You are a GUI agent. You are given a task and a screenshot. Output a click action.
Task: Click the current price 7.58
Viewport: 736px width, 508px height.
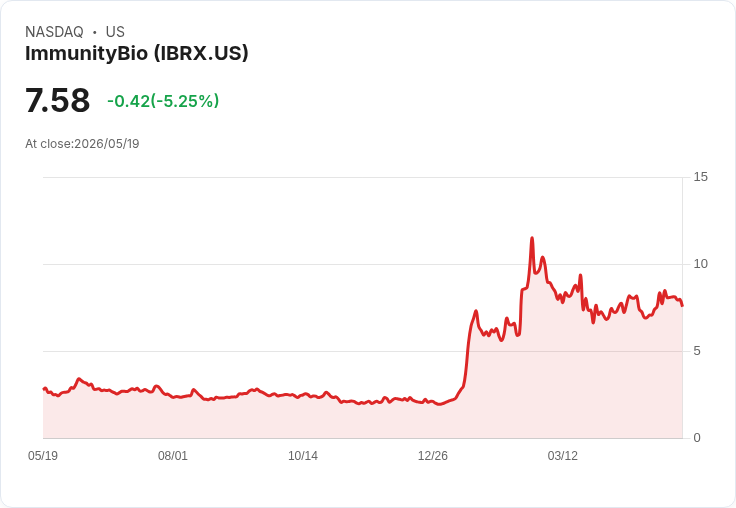coord(57,100)
